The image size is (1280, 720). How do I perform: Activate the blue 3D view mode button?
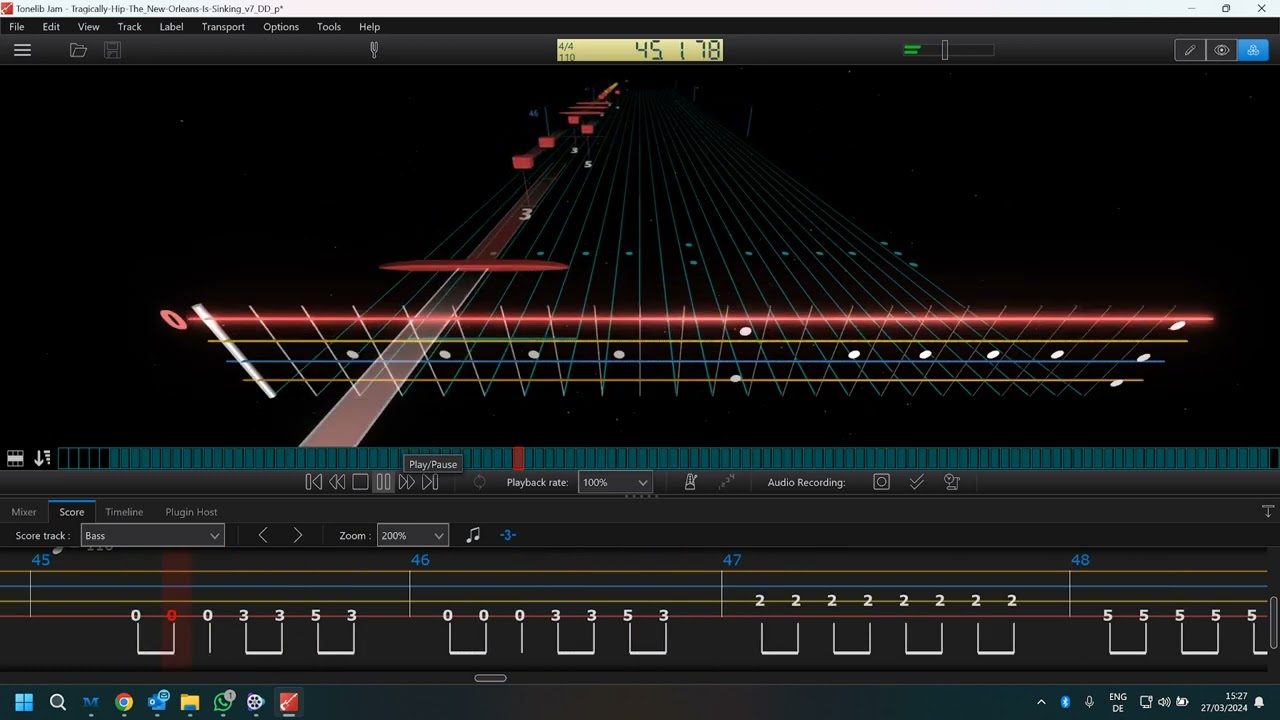[x=1253, y=50]
